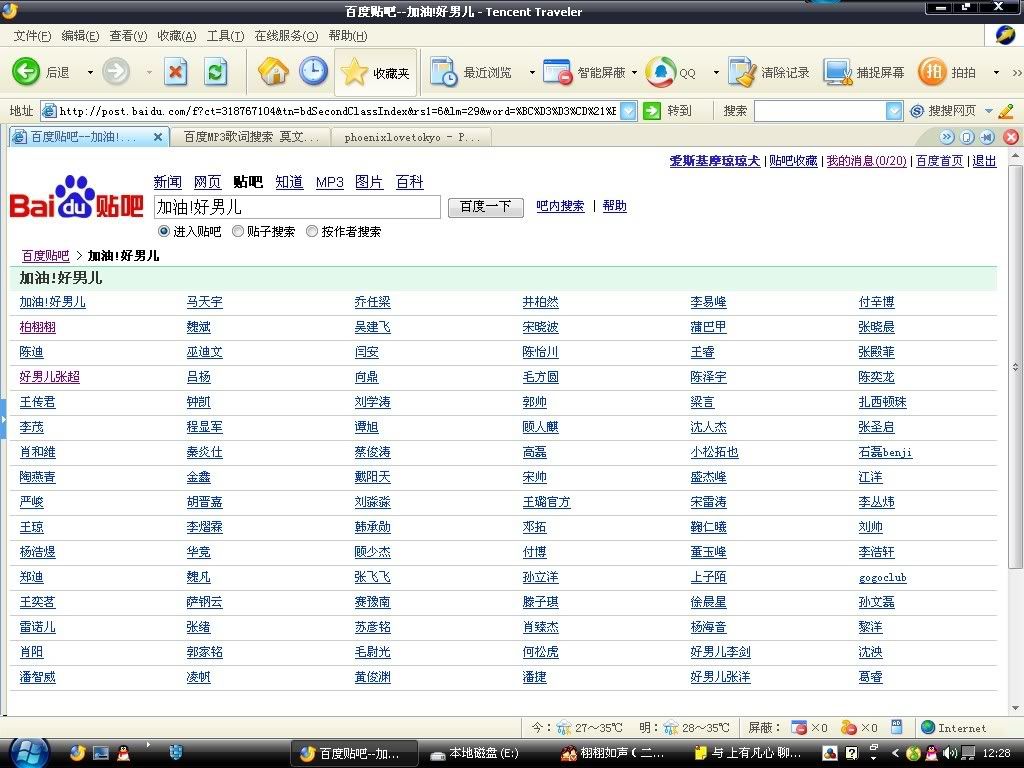
Task: Expand the Back button history dropdown arrow
Action: [x=90, y=72]
